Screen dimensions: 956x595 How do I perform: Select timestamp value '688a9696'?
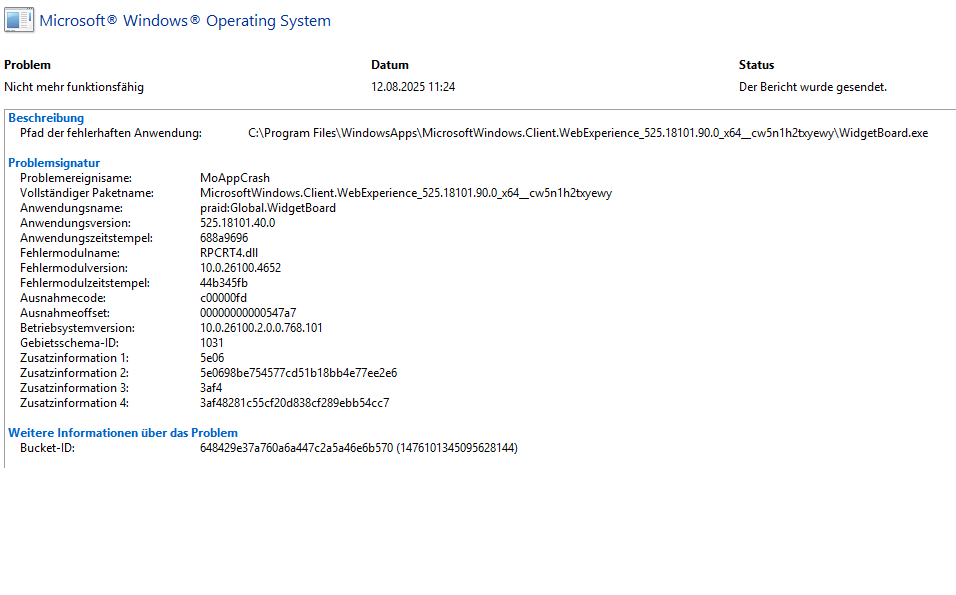point(224,238)
